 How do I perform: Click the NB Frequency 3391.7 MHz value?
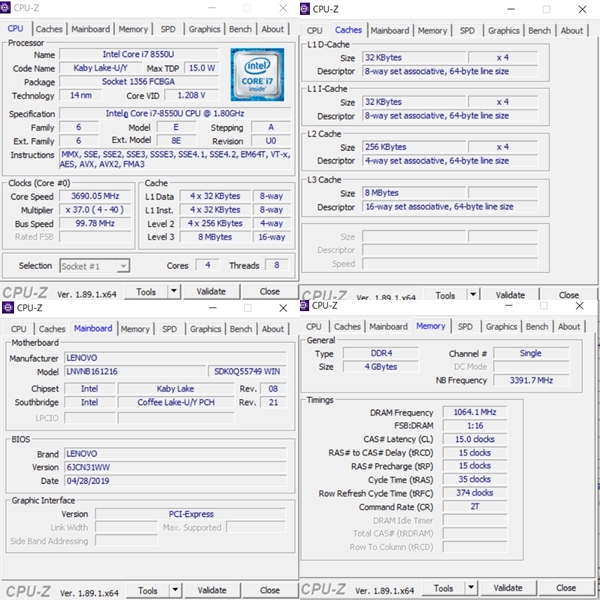(531, 380)
